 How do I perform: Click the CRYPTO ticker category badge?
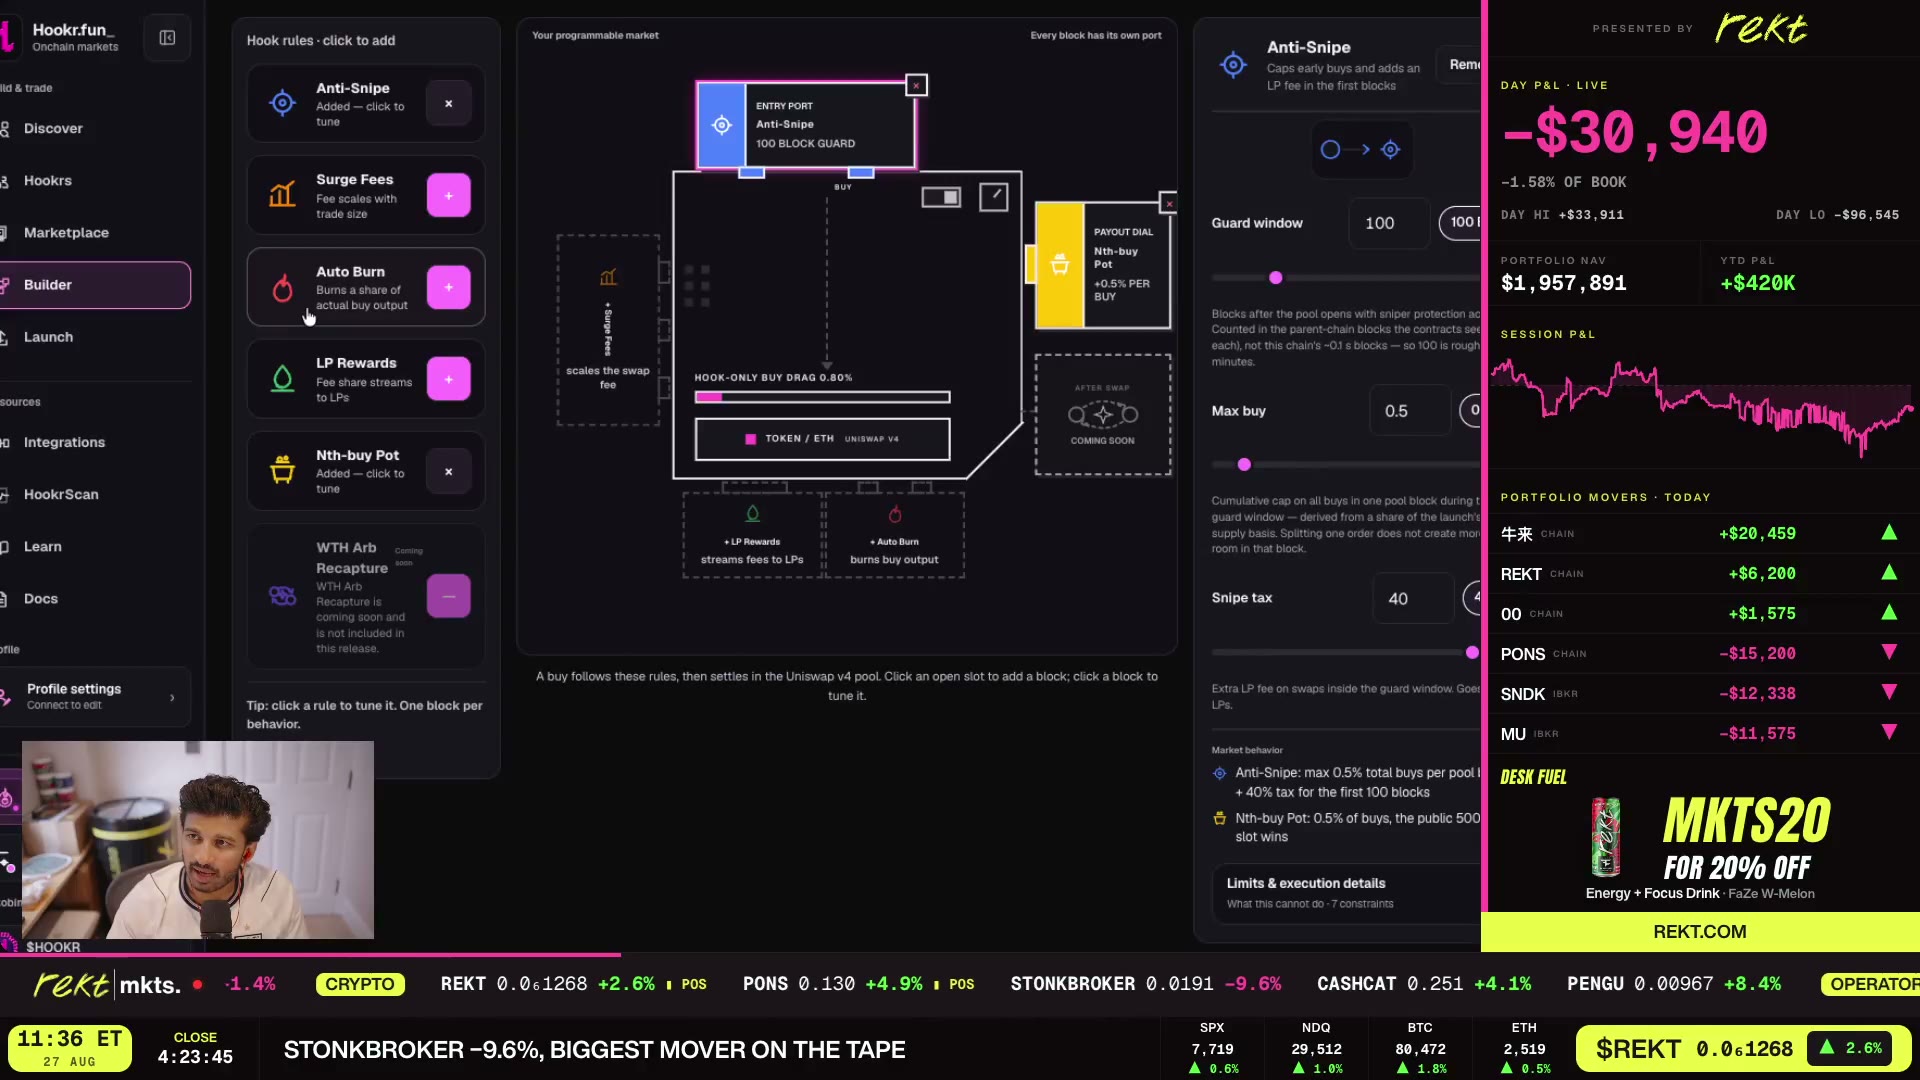pos(360,985)
